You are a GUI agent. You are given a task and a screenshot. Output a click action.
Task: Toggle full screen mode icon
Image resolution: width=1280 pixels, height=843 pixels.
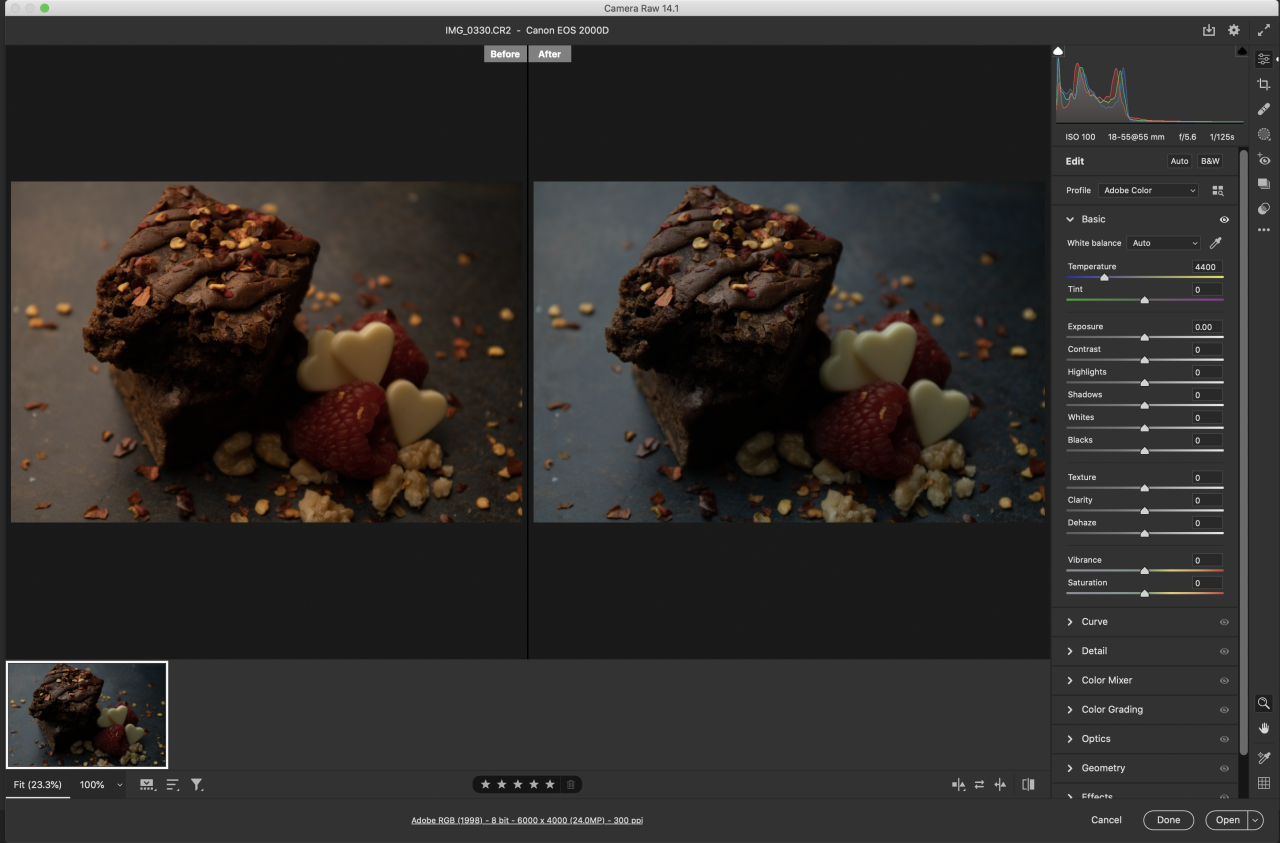tap(1263, 31)
